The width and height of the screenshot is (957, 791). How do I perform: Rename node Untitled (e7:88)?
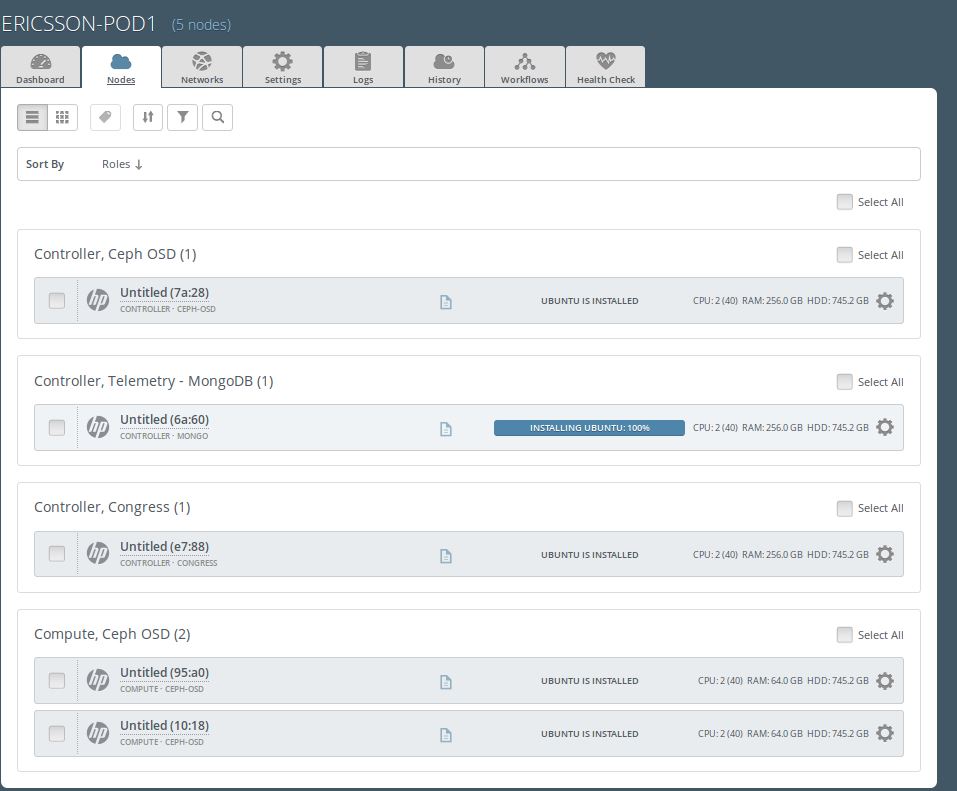click(164, 547)
